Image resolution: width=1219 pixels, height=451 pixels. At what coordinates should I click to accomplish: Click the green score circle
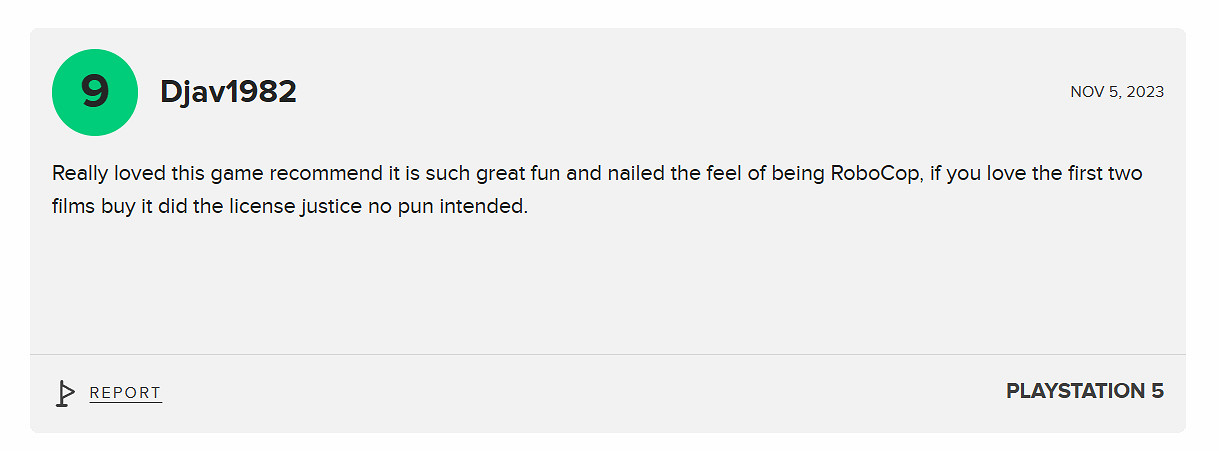coord(94,92)
